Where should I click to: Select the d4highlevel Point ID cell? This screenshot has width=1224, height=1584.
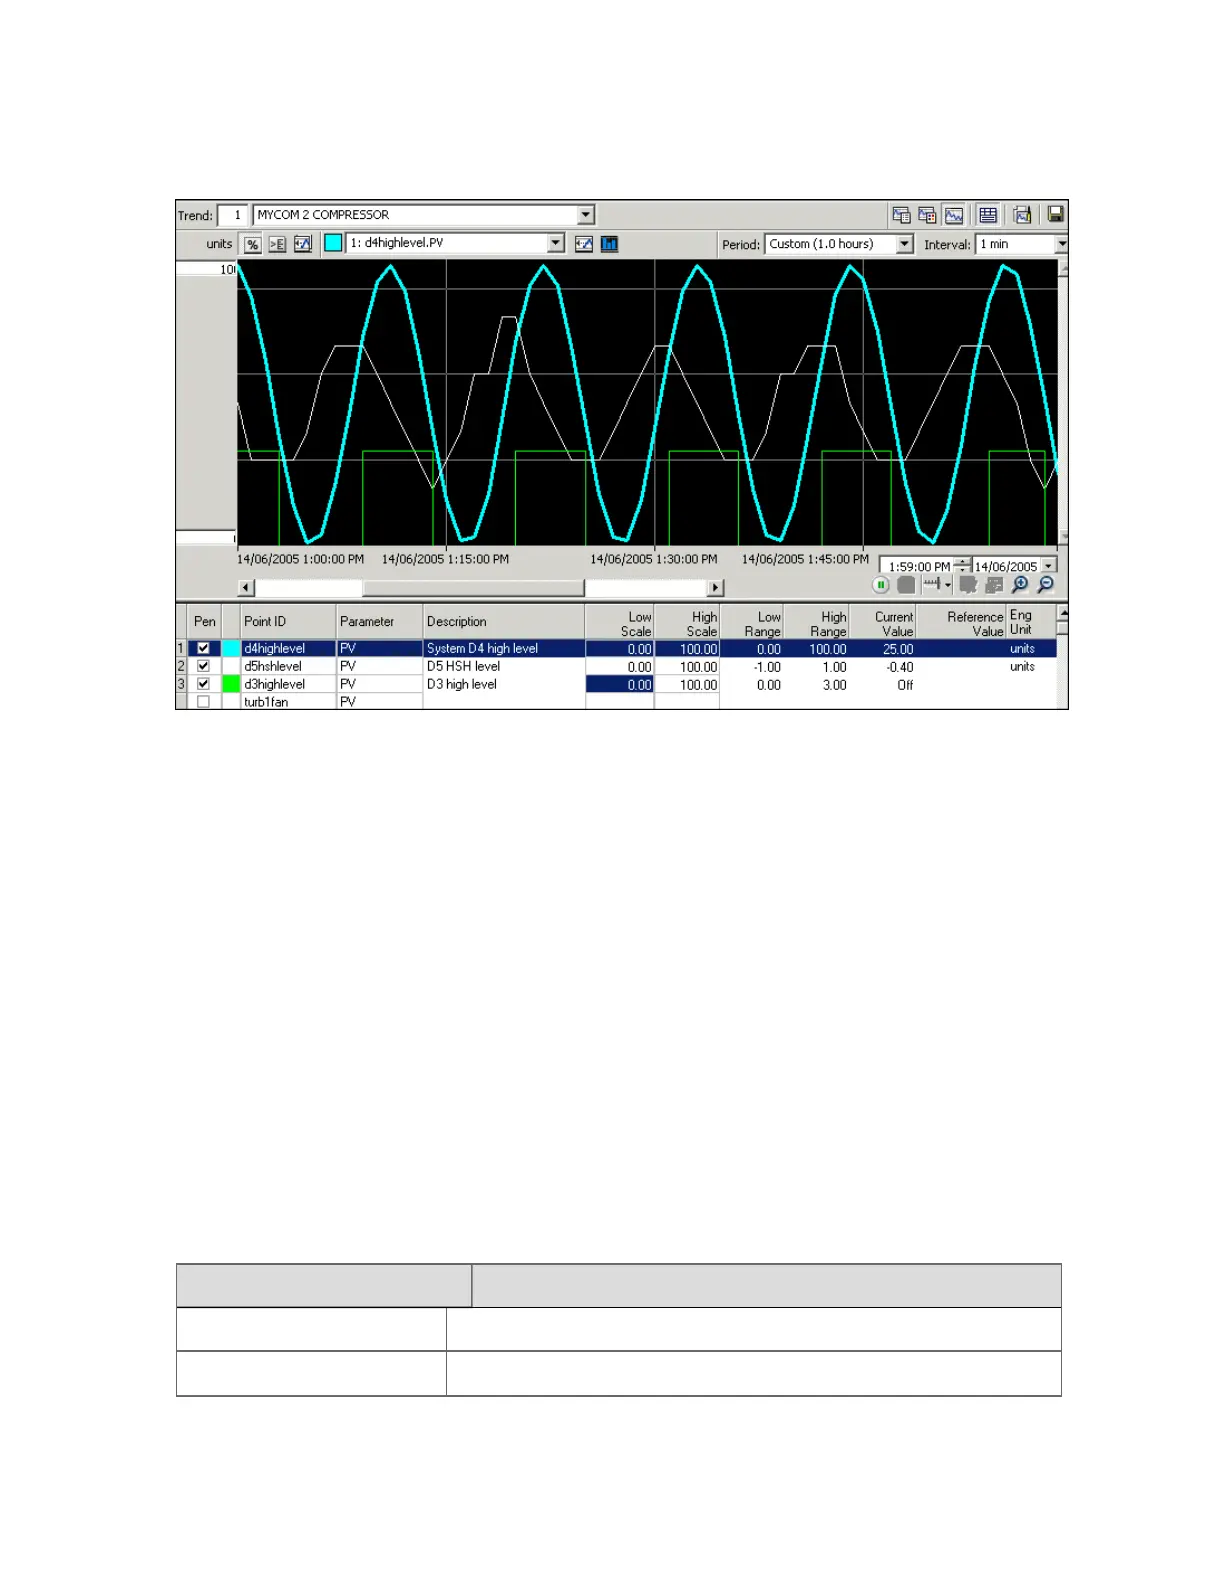(288, 649)
